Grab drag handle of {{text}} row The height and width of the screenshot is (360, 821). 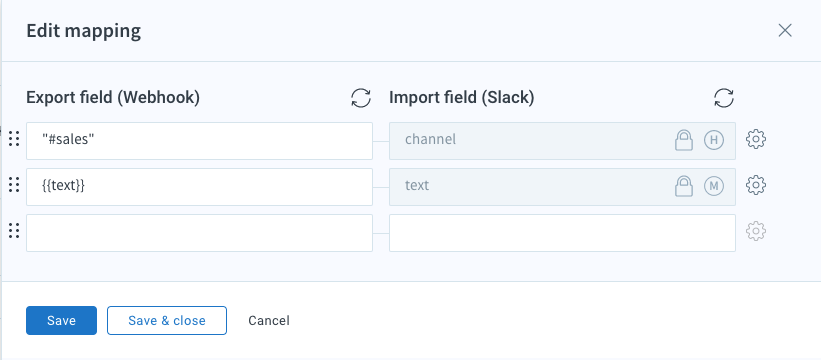pyautogui.click(x=15, y=184)
